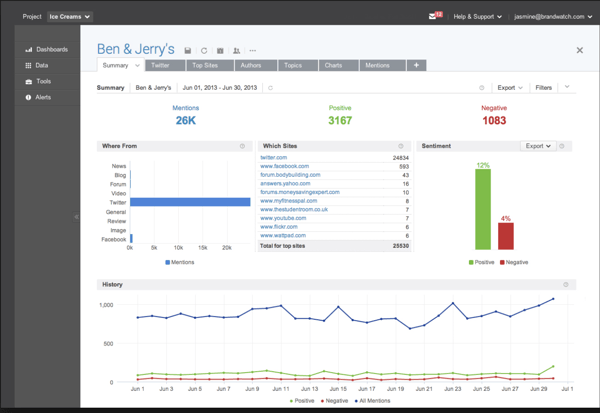
Task: Open the jasmine@brandwatch.com account menu
Action: [553, 16]
